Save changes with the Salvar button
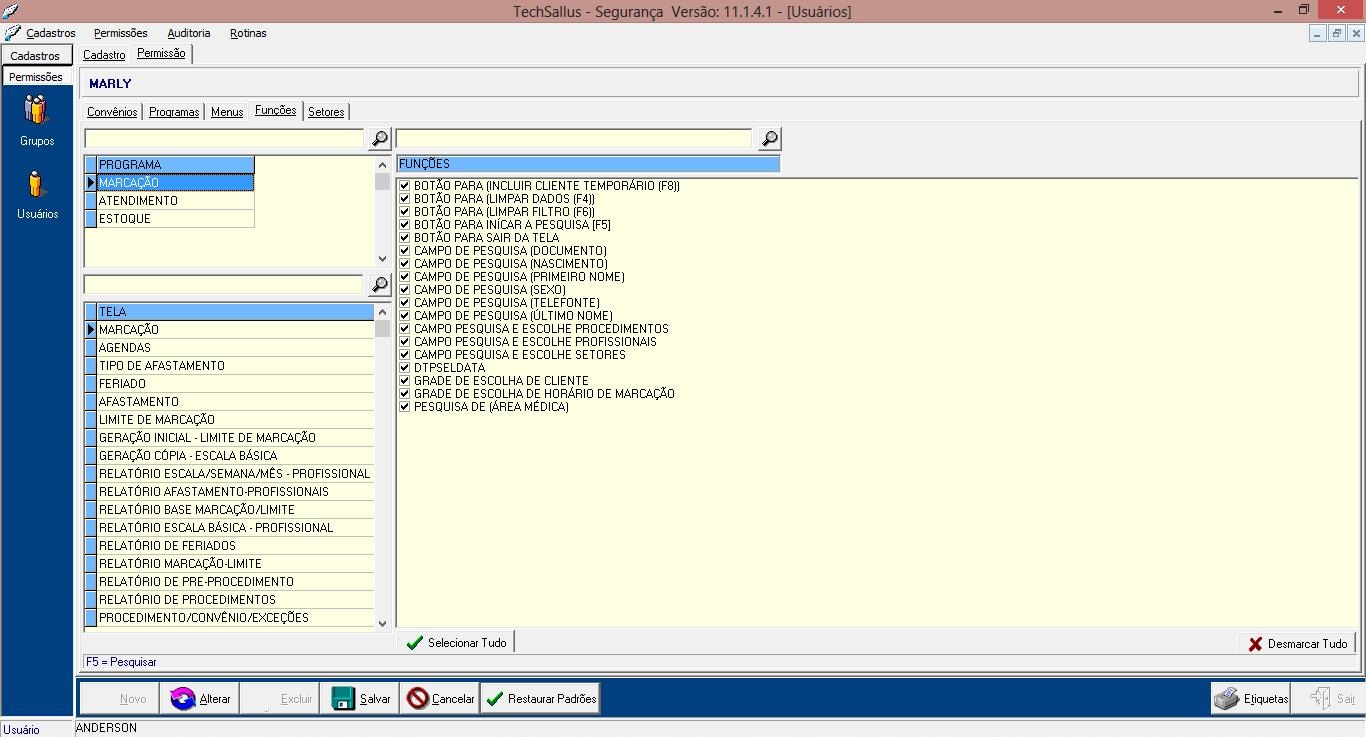 tap(360, 699)
